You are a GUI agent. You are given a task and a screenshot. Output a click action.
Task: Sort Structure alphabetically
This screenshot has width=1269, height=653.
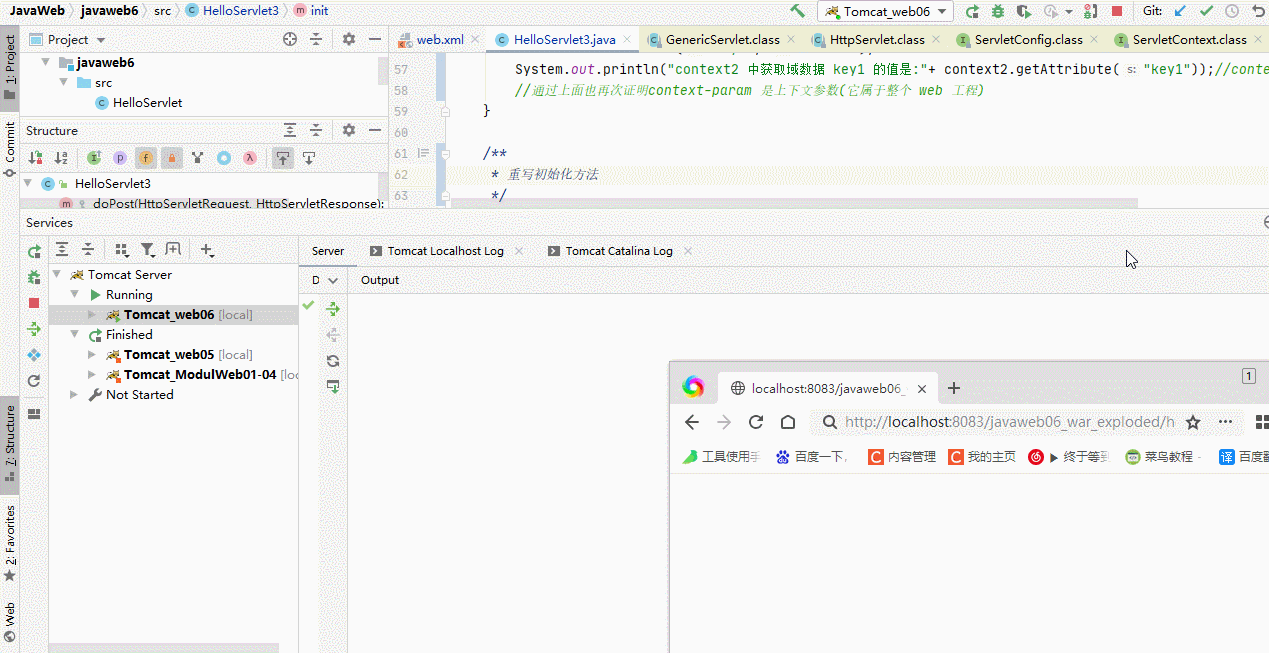click(x=61, y=158)
